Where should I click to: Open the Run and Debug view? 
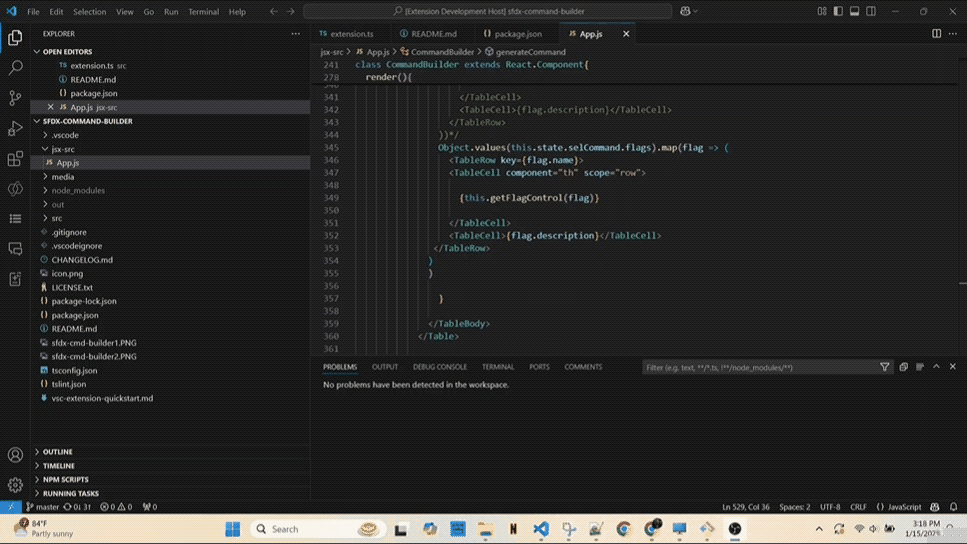(x=15, y=128)
